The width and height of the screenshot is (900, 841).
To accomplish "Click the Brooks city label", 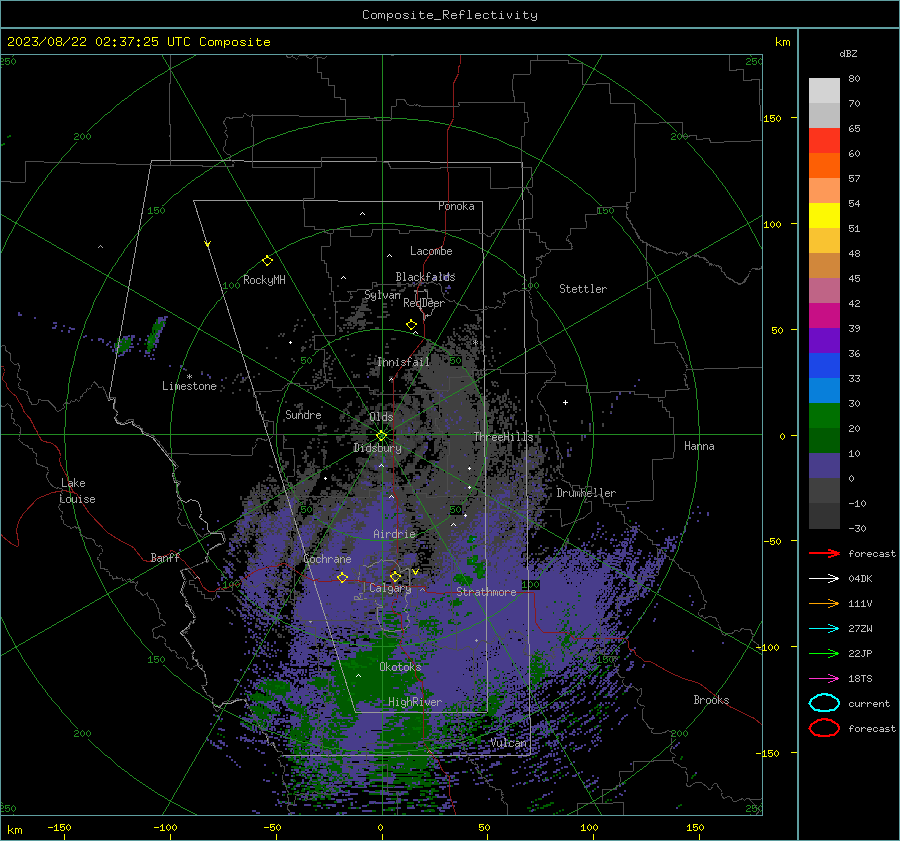I will [711, 700].
